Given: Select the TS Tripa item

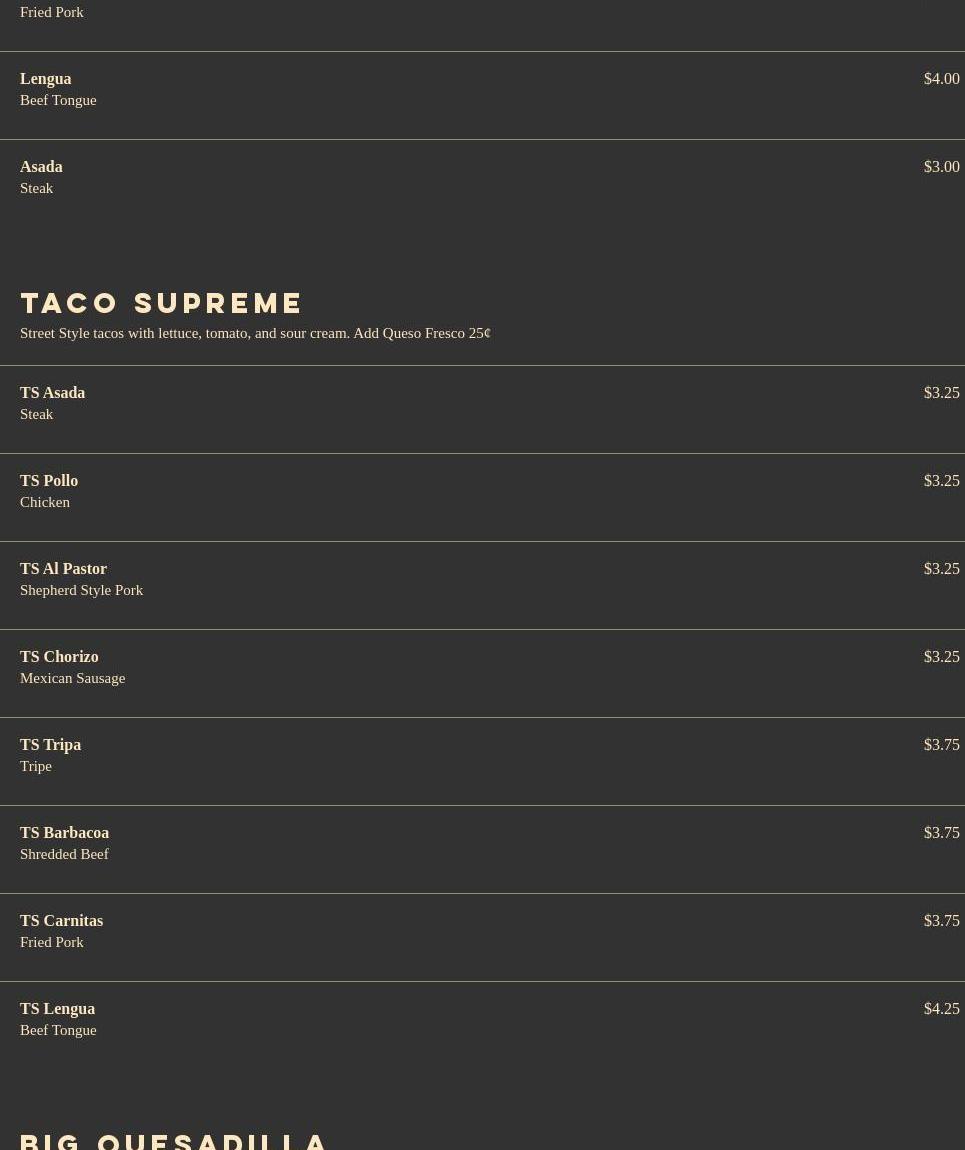Looking at the screenshot, I should (x=482, y=761).
